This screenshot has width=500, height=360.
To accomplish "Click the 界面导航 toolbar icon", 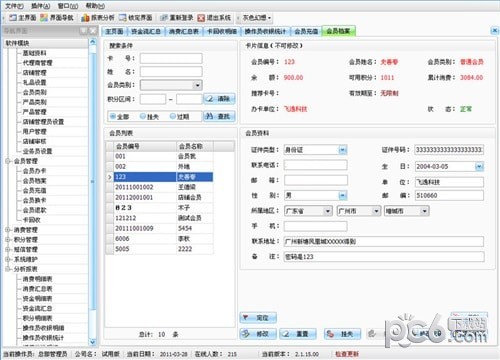I will pyautogui.click(x=44, y=18).
